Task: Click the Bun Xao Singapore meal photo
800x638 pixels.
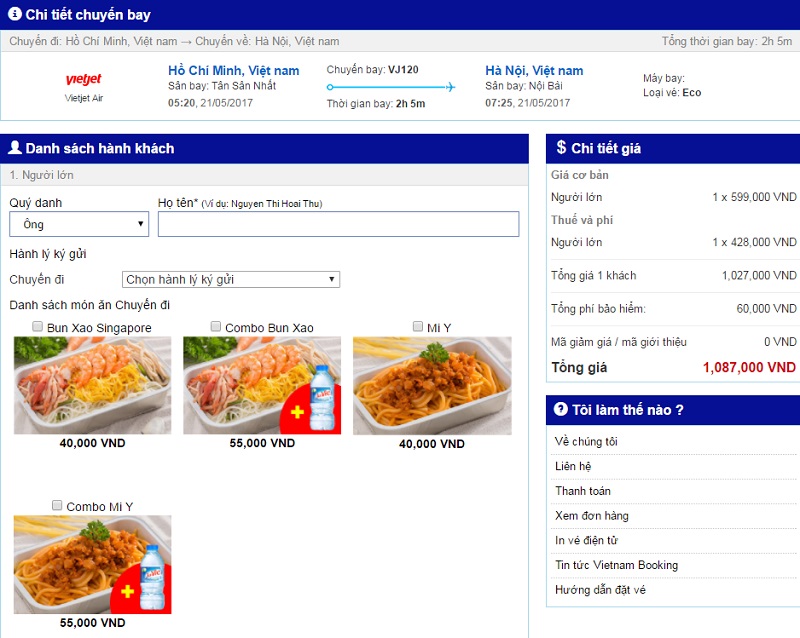Action: (x=92, y=385)
